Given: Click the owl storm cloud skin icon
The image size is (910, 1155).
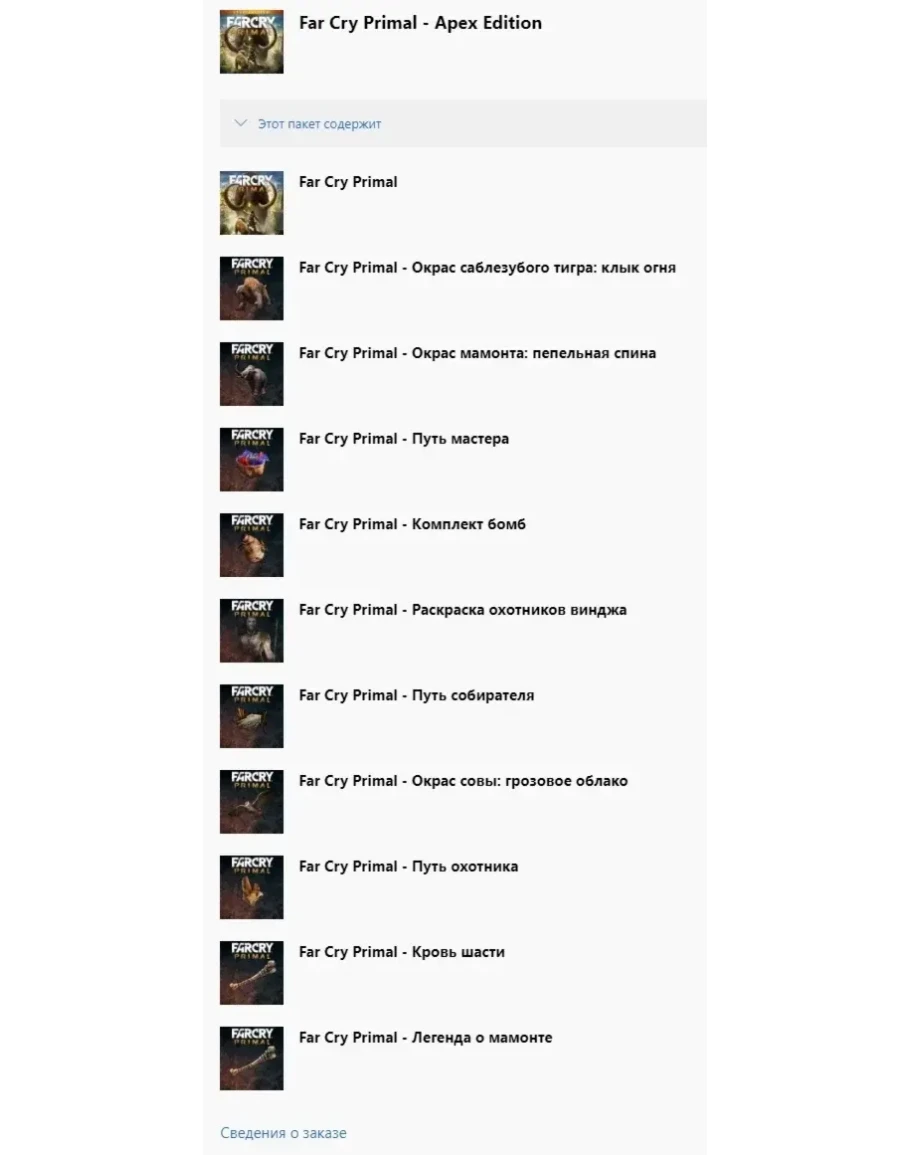Looking at the screenshot, I should 251,801.
